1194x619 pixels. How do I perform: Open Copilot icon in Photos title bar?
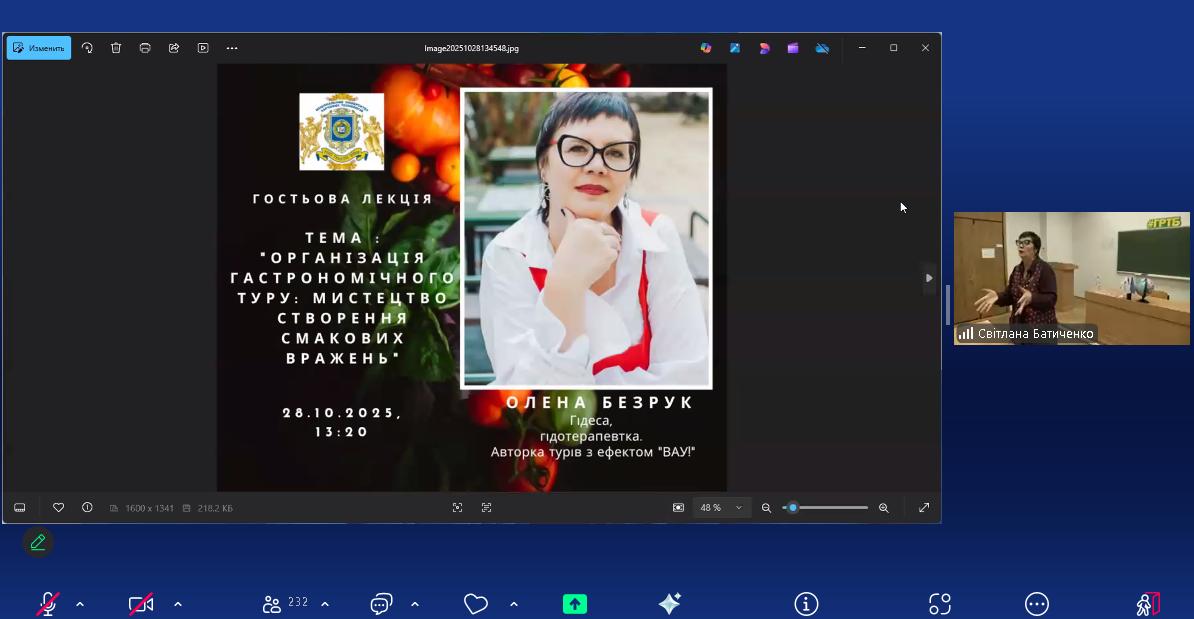point(706,48)
